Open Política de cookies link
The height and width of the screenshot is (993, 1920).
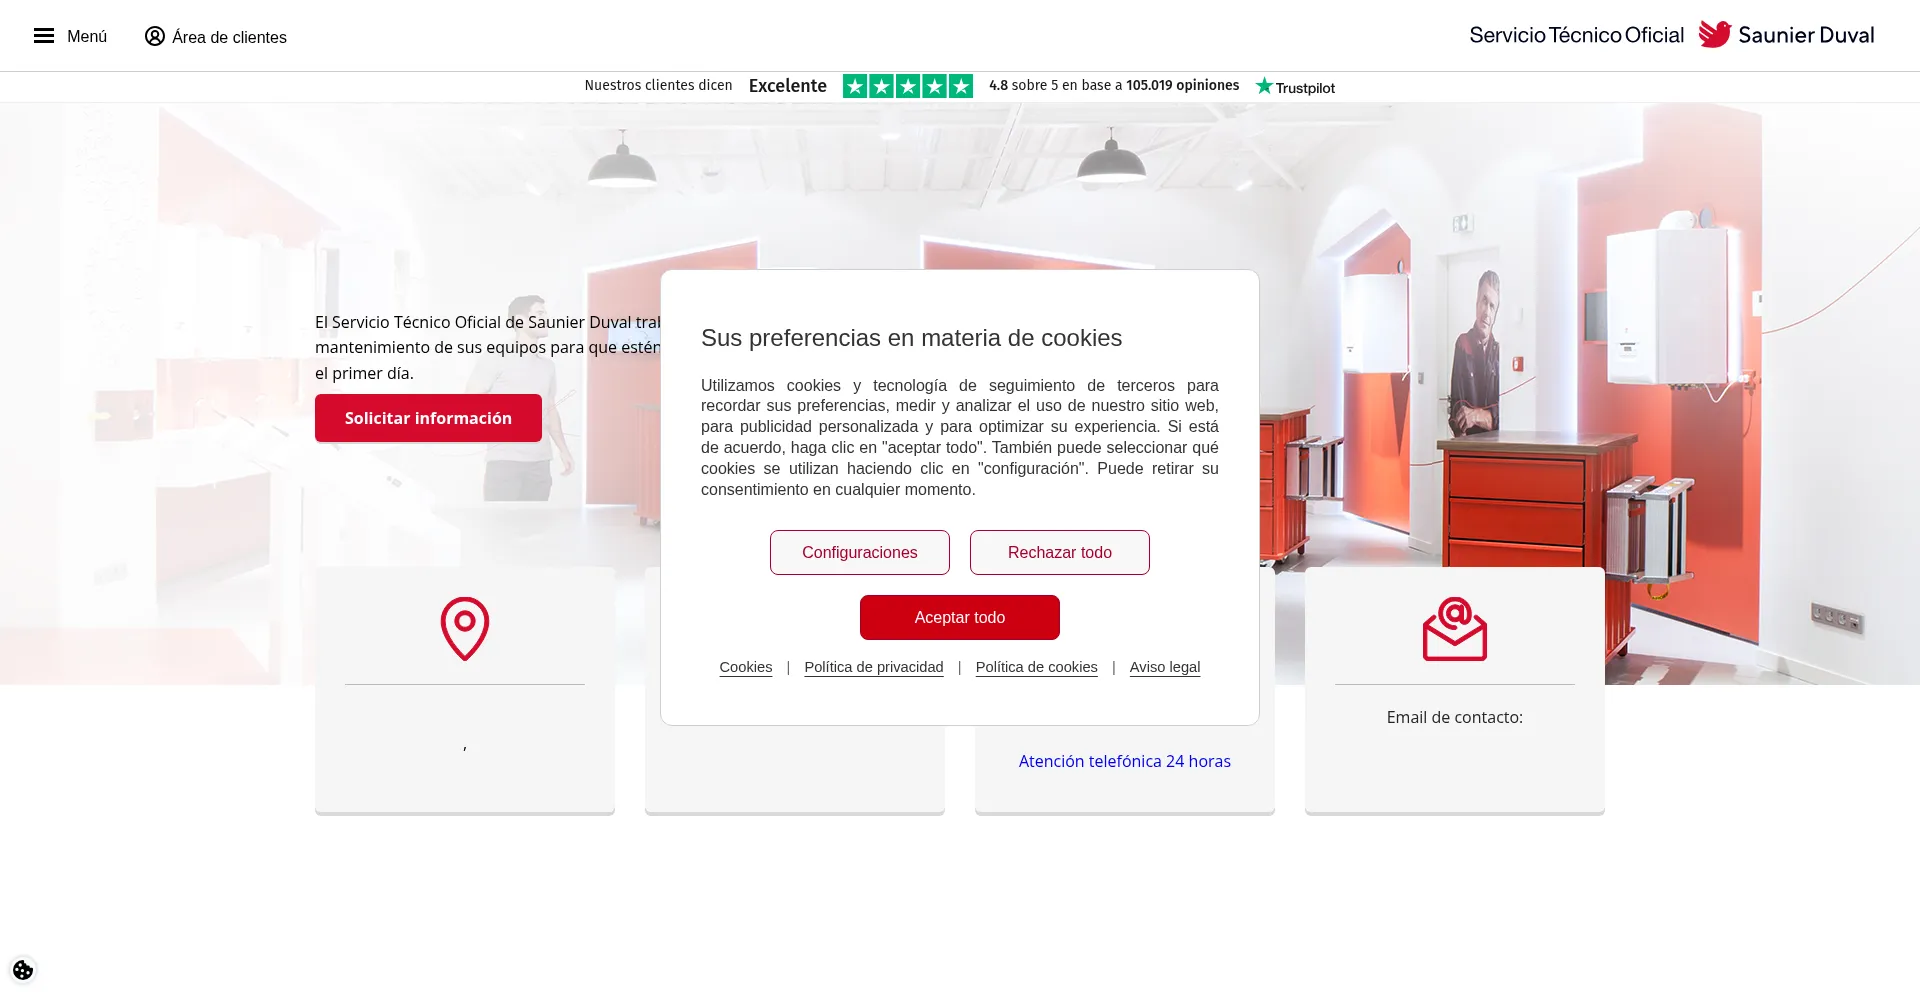[x=1037, y=667]
